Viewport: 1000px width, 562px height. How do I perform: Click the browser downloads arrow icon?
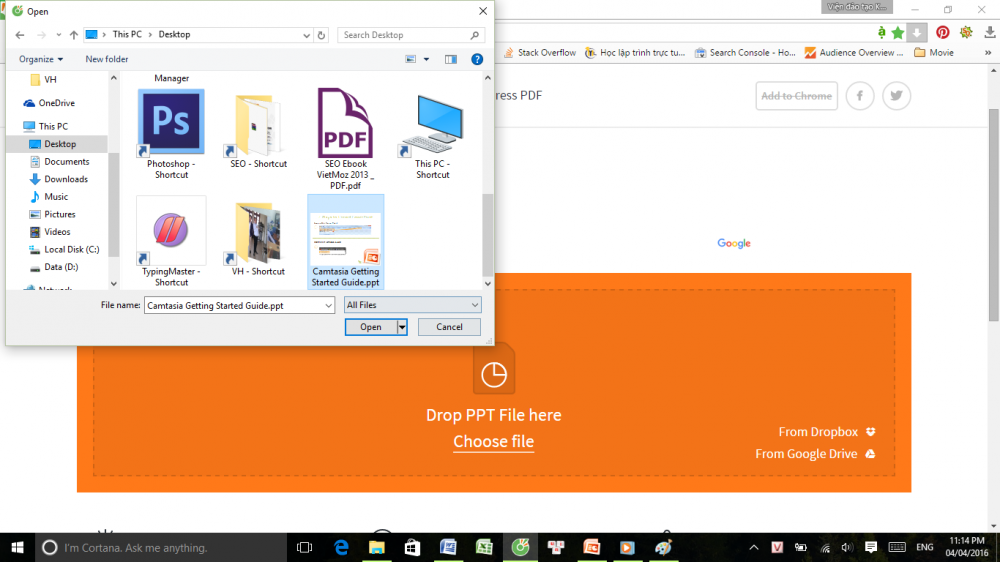point(990,33)
